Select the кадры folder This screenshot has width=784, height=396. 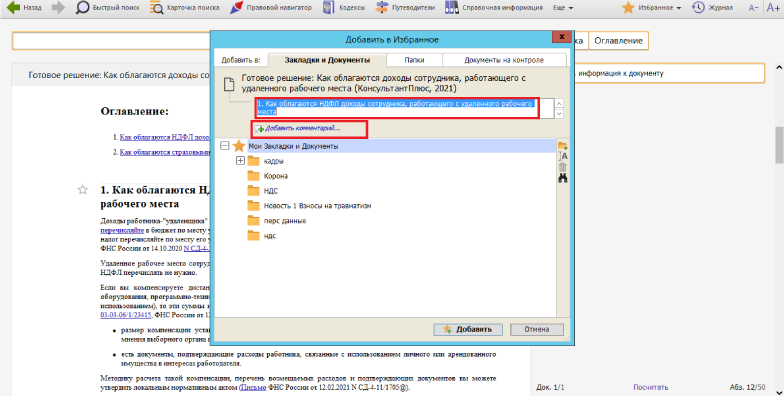[274, 161]
